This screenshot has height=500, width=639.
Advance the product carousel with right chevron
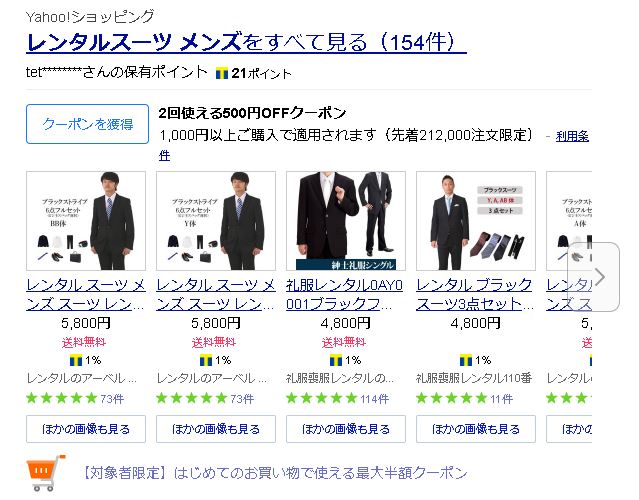pos(599,277)
